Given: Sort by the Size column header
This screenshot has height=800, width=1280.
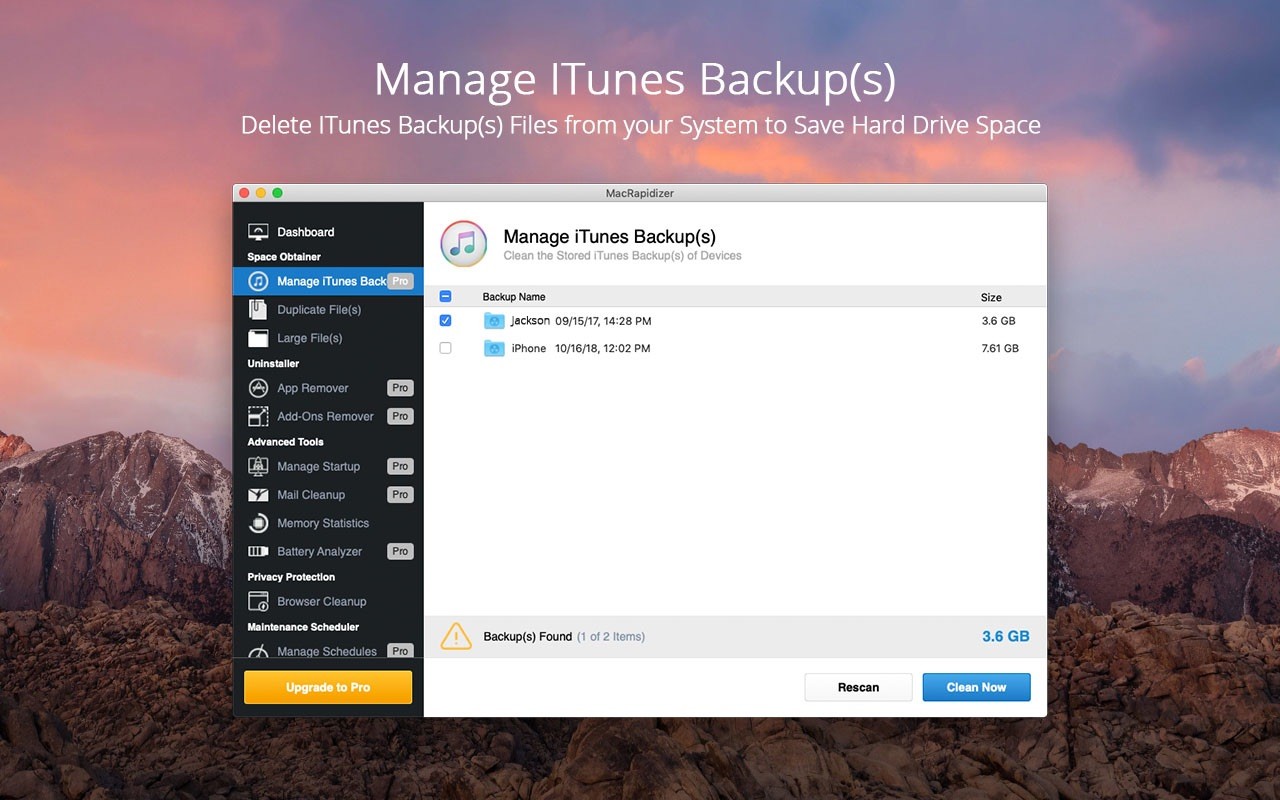Looking at the screenshot, I should (x=990, y=297).
